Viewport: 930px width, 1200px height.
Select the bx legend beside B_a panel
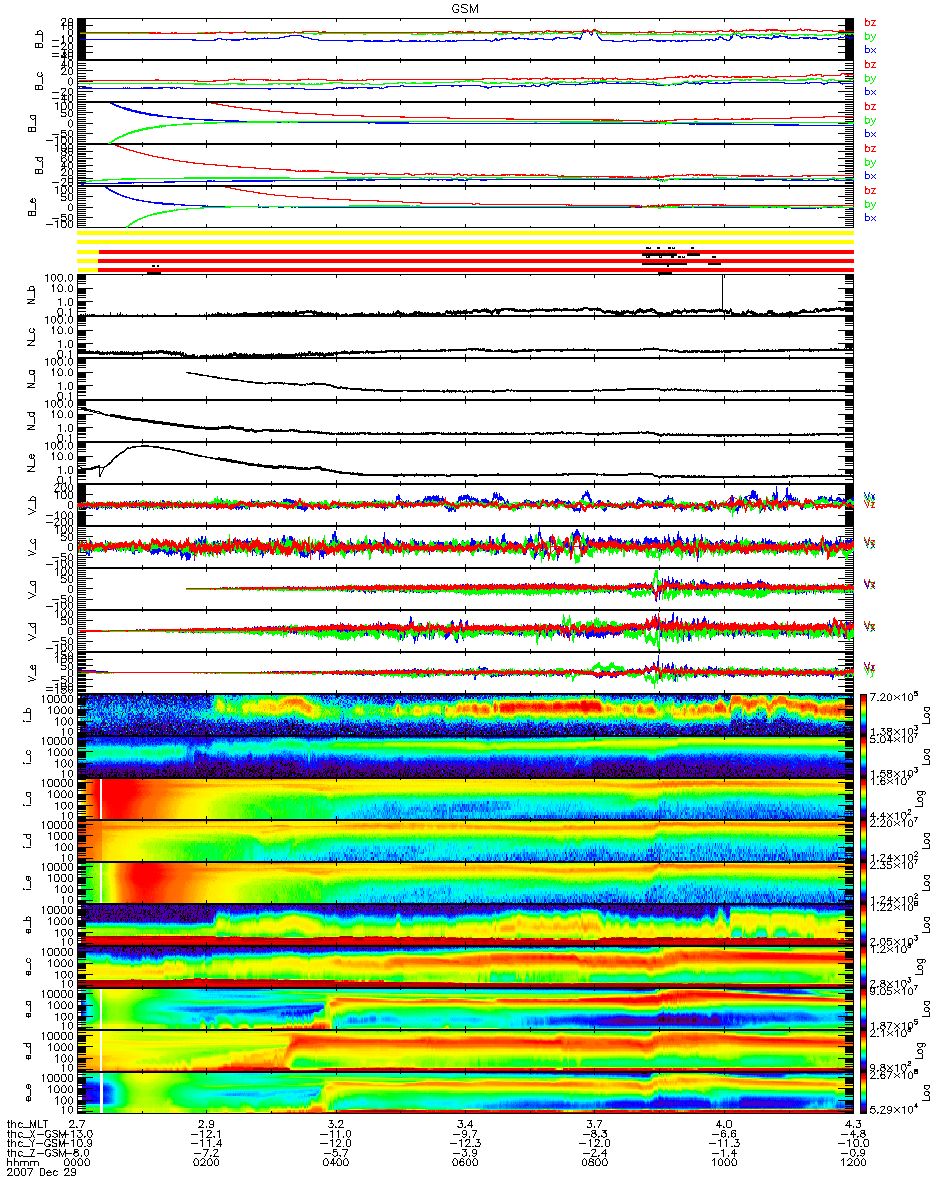[x=869, y=133]
